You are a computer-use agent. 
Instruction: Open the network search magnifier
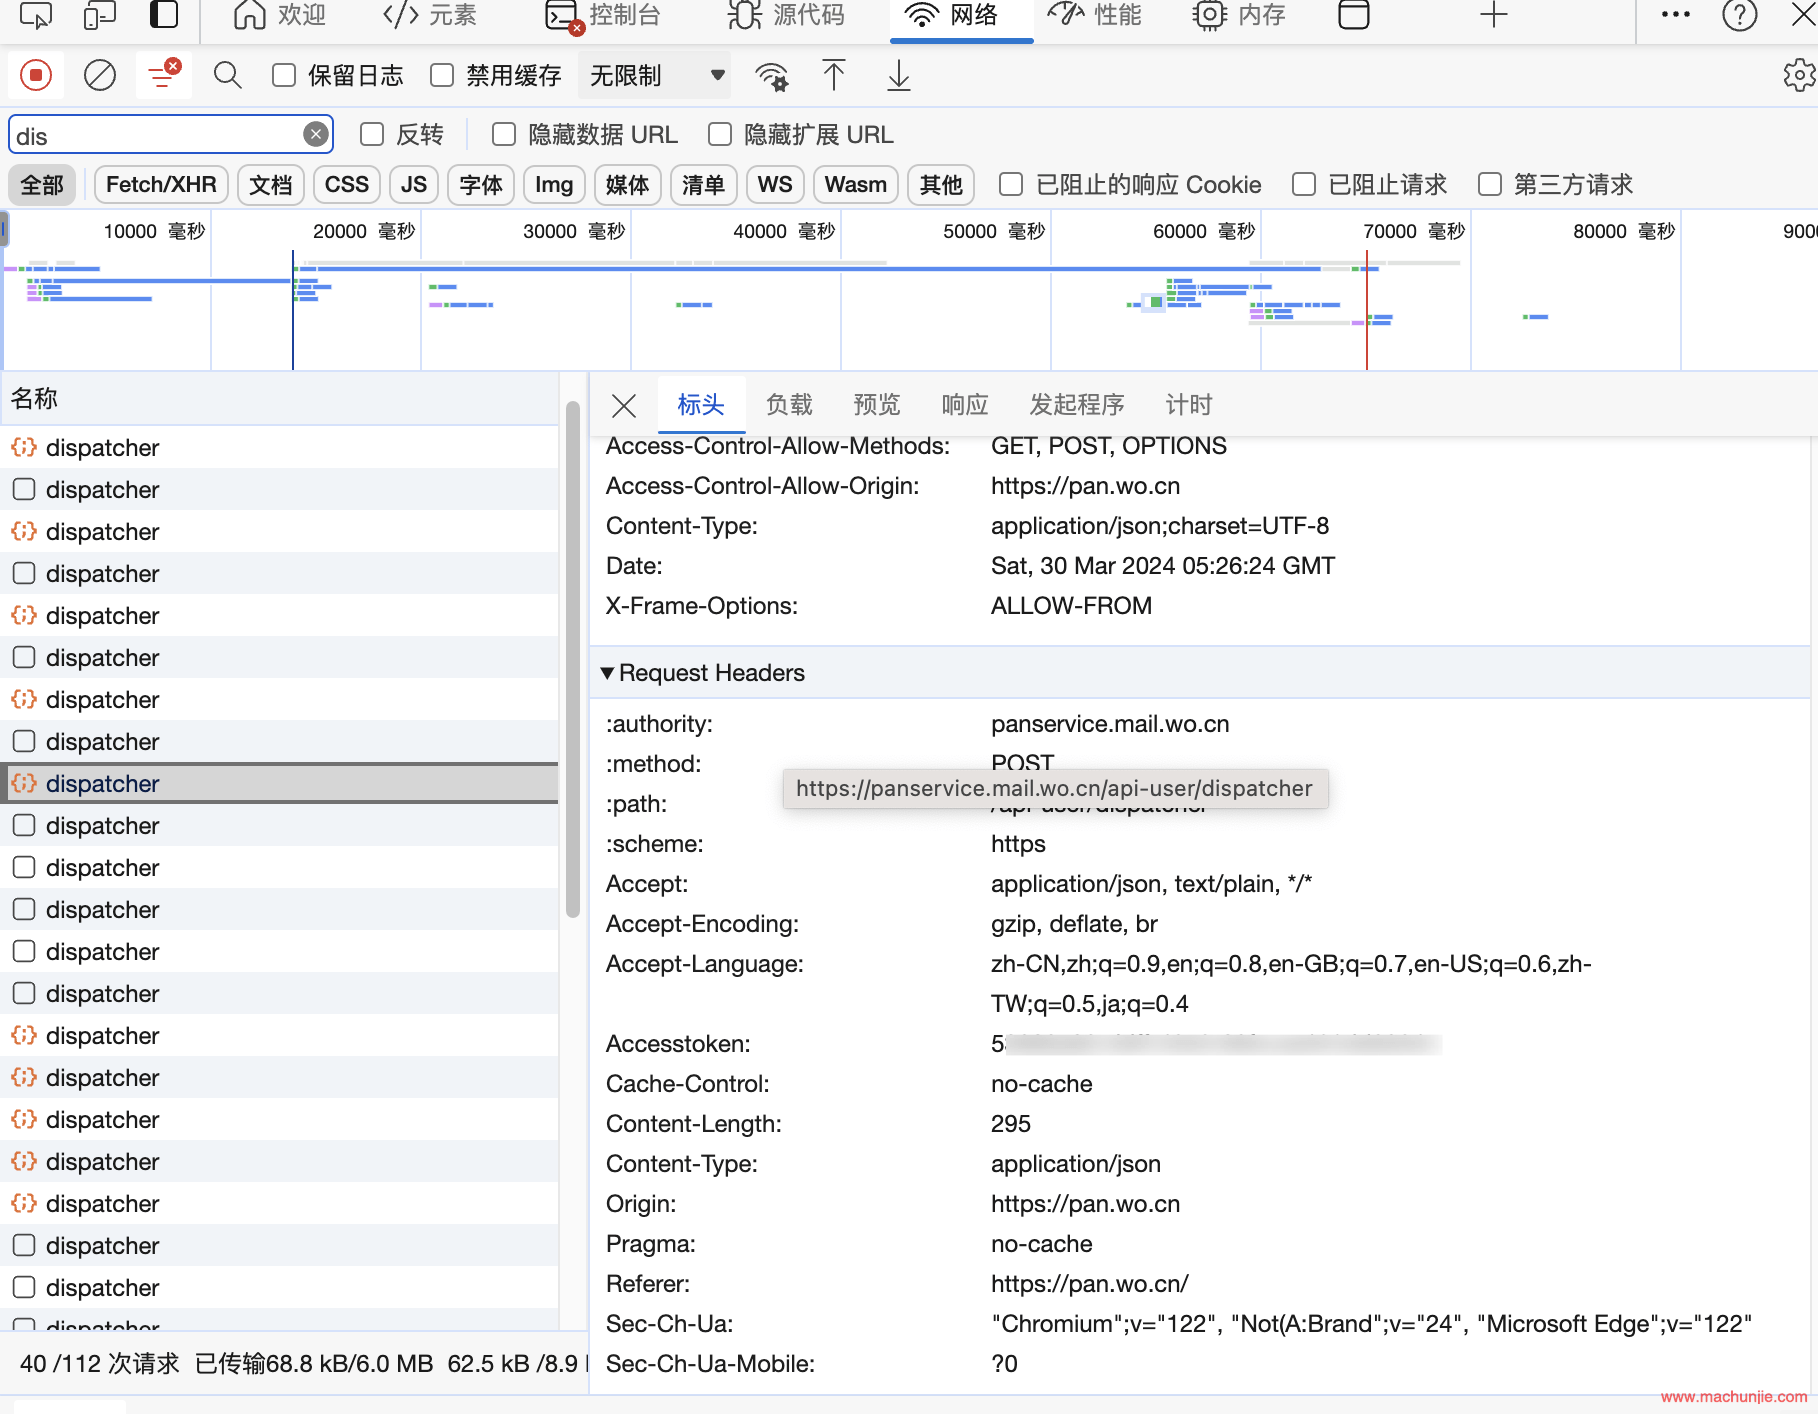tap(227, 76)
